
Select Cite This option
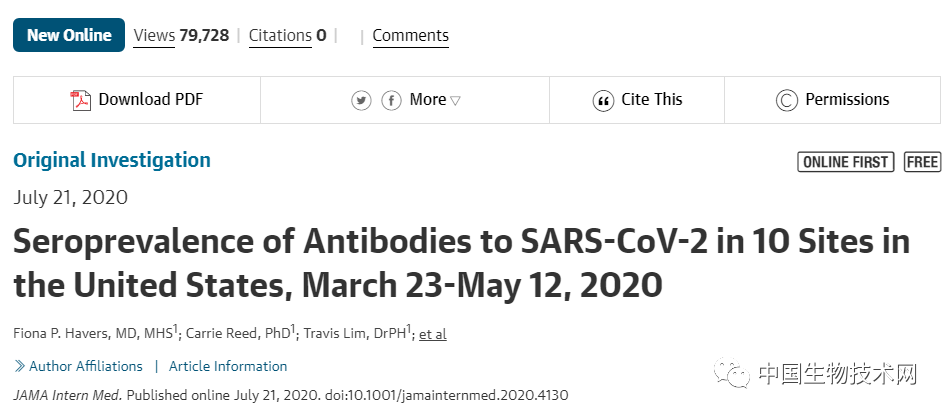coord(651,100)
